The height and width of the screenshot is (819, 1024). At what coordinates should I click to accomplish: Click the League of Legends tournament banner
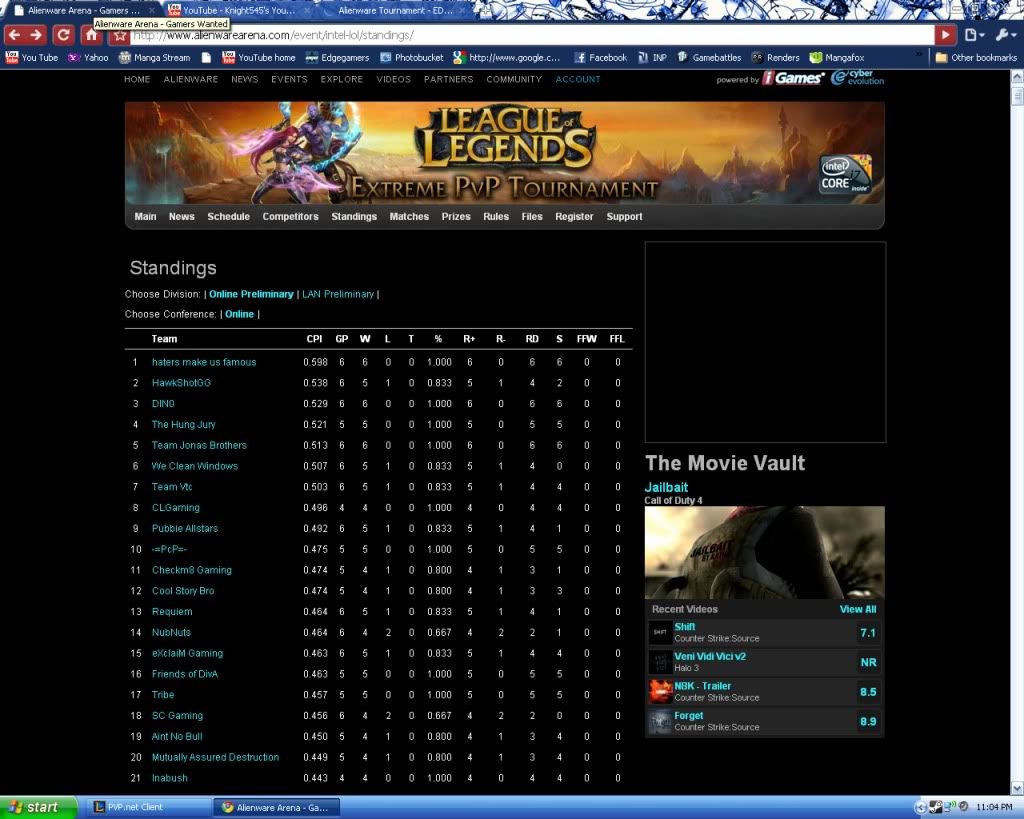click(x=505, y=153)
